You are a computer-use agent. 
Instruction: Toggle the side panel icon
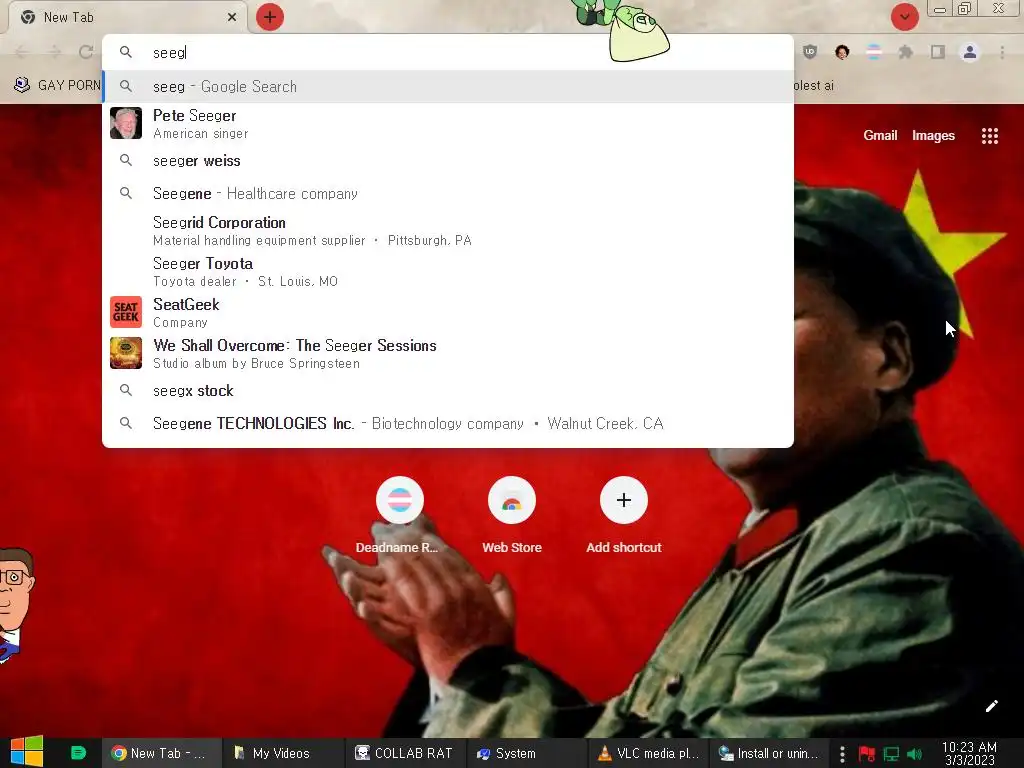(x=938, y=52)
